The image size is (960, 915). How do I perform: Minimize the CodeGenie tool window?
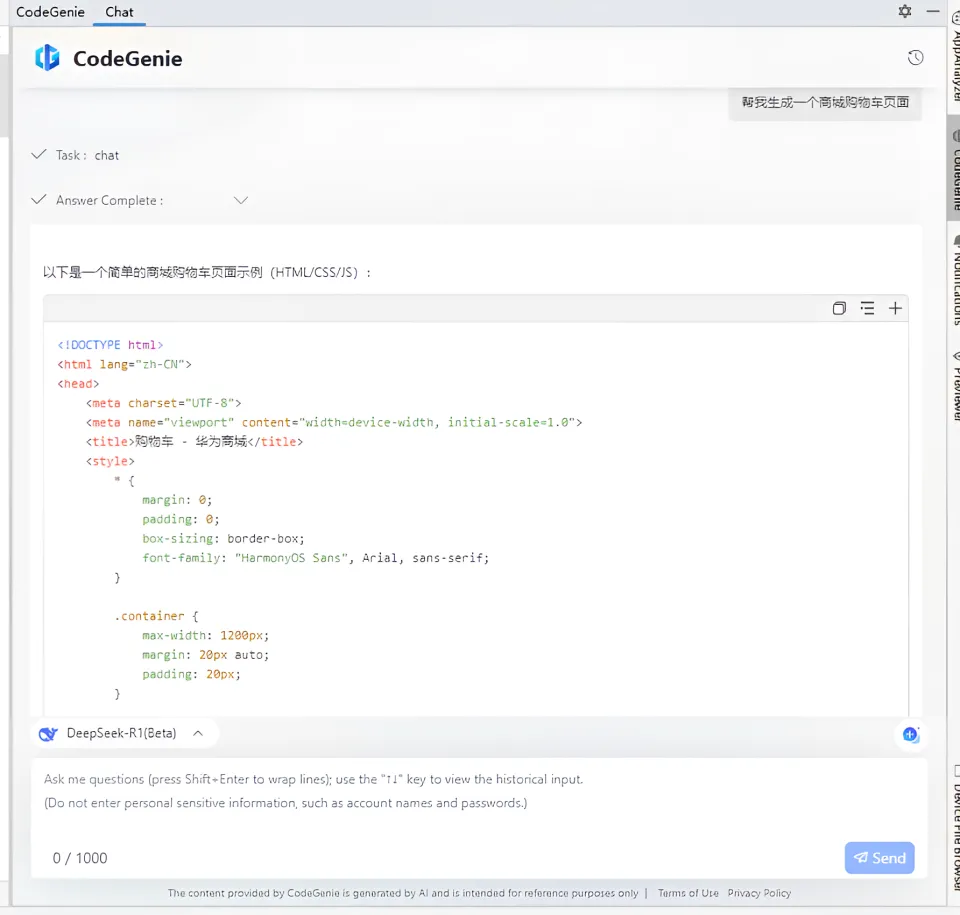pyautogui.click(x=932, y=11)
